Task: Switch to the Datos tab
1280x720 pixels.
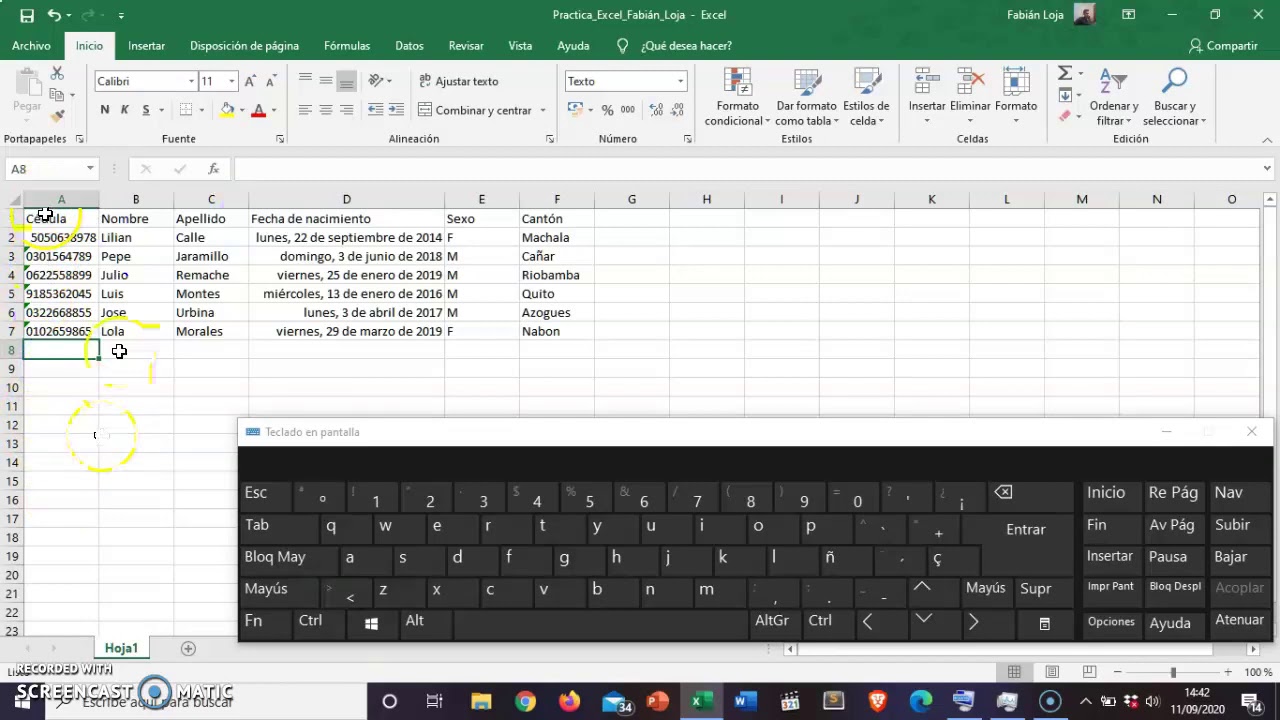Action: point(409,46)
